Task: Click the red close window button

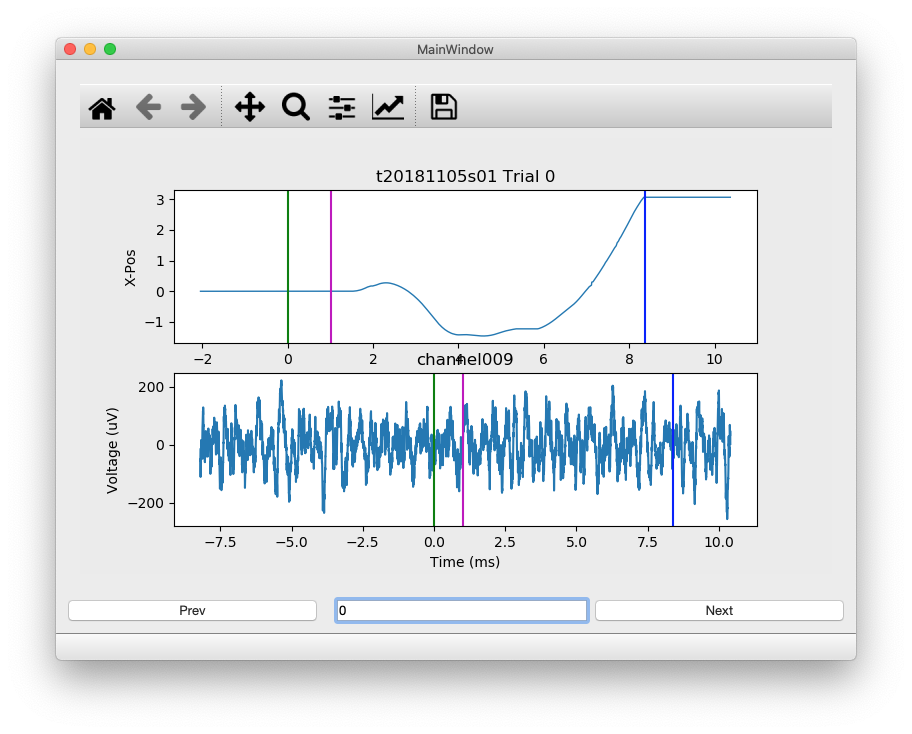Action: 70,49
